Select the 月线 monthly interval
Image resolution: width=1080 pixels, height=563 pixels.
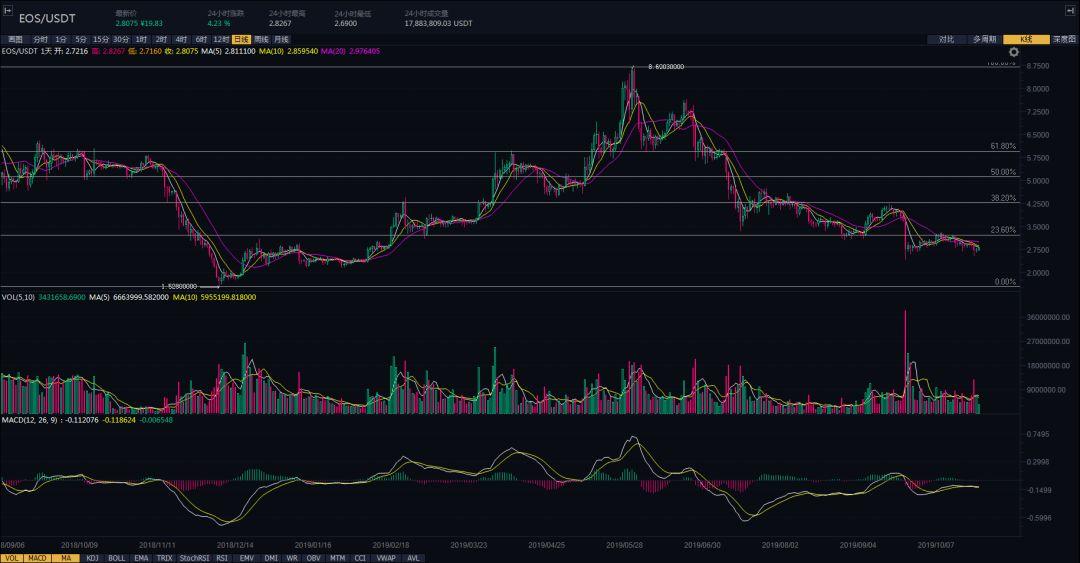point(281,39)
